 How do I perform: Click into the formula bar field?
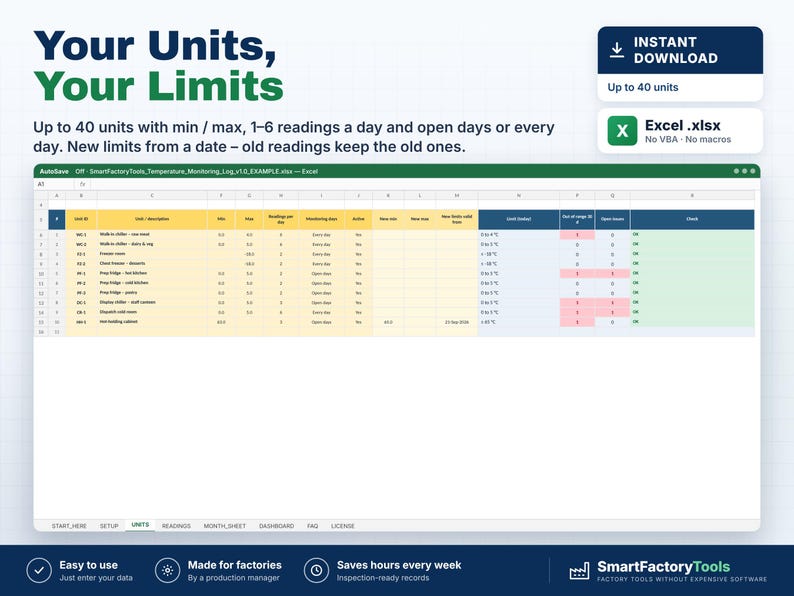coord(423,184)
